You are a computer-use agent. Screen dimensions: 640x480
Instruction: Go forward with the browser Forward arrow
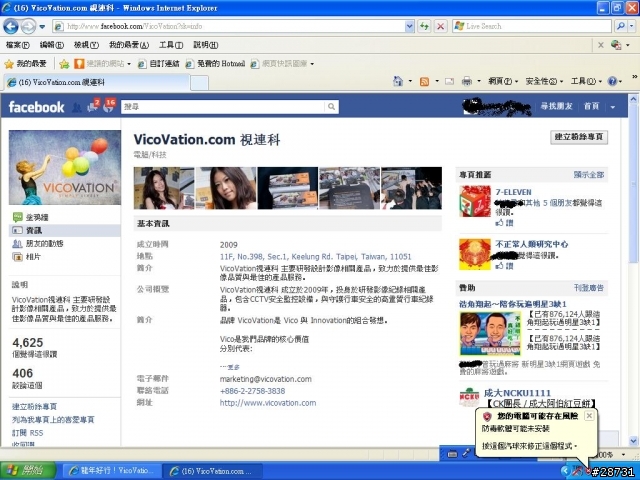tap(28, 27)
